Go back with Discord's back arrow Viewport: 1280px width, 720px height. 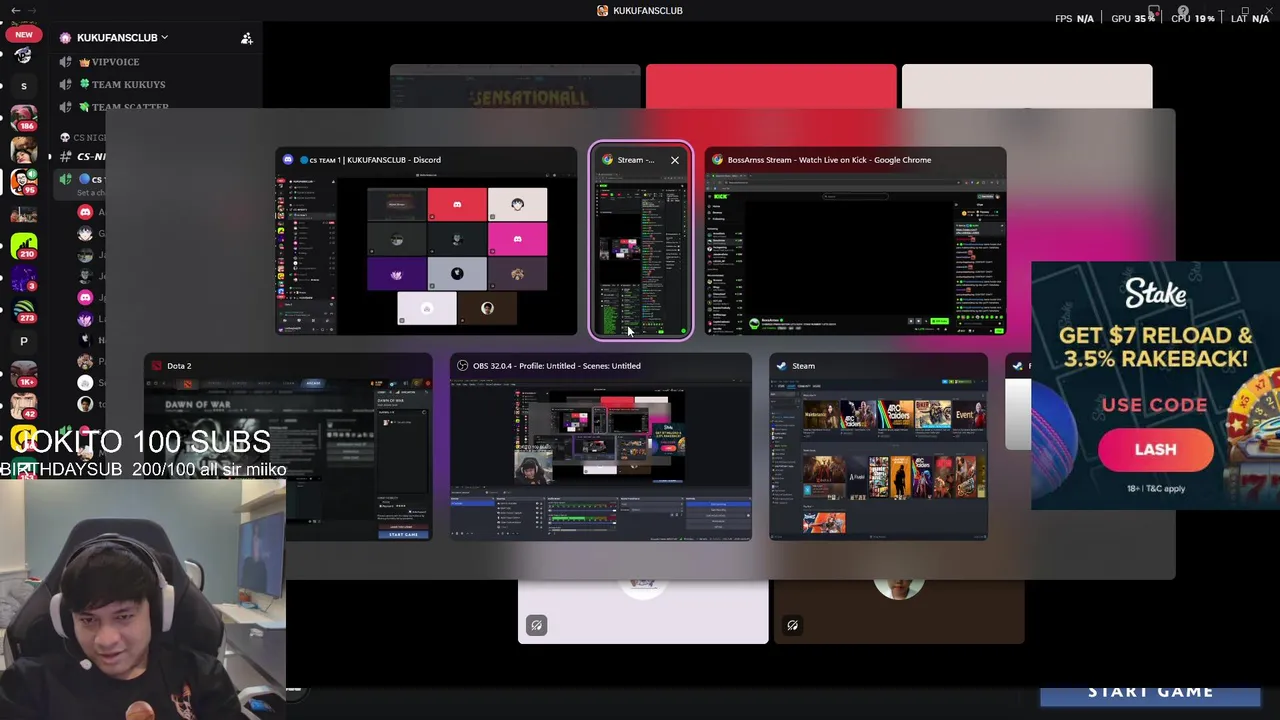tap(15, 10)
